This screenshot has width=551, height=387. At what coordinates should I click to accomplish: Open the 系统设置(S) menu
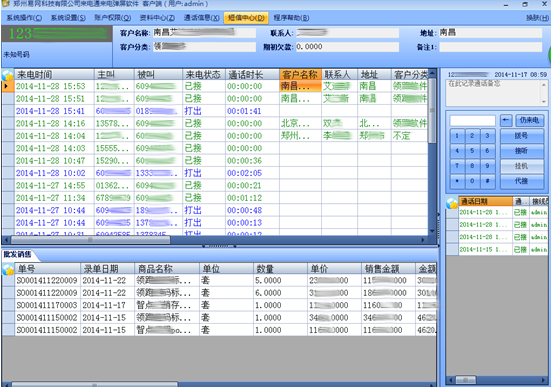(x=68, y=18)
